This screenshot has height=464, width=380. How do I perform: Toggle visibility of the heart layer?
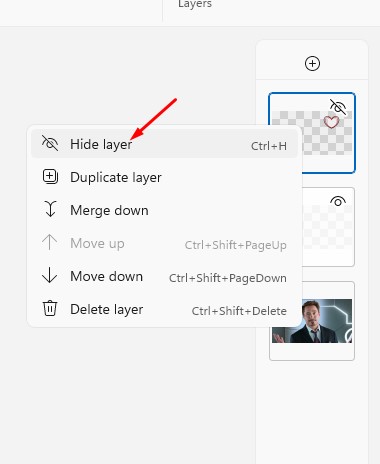[x=338, y=107]
